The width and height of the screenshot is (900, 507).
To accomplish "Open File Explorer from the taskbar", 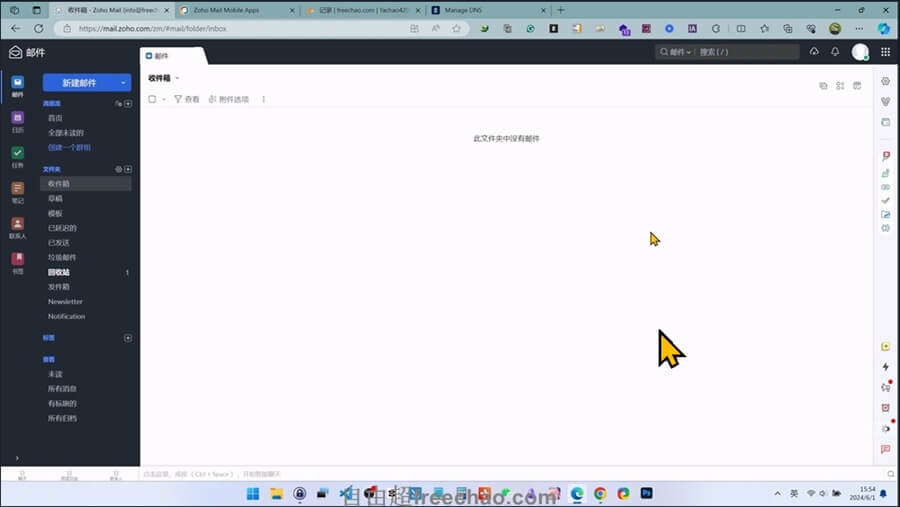I will pyautogui.click(x=276, y=494).
